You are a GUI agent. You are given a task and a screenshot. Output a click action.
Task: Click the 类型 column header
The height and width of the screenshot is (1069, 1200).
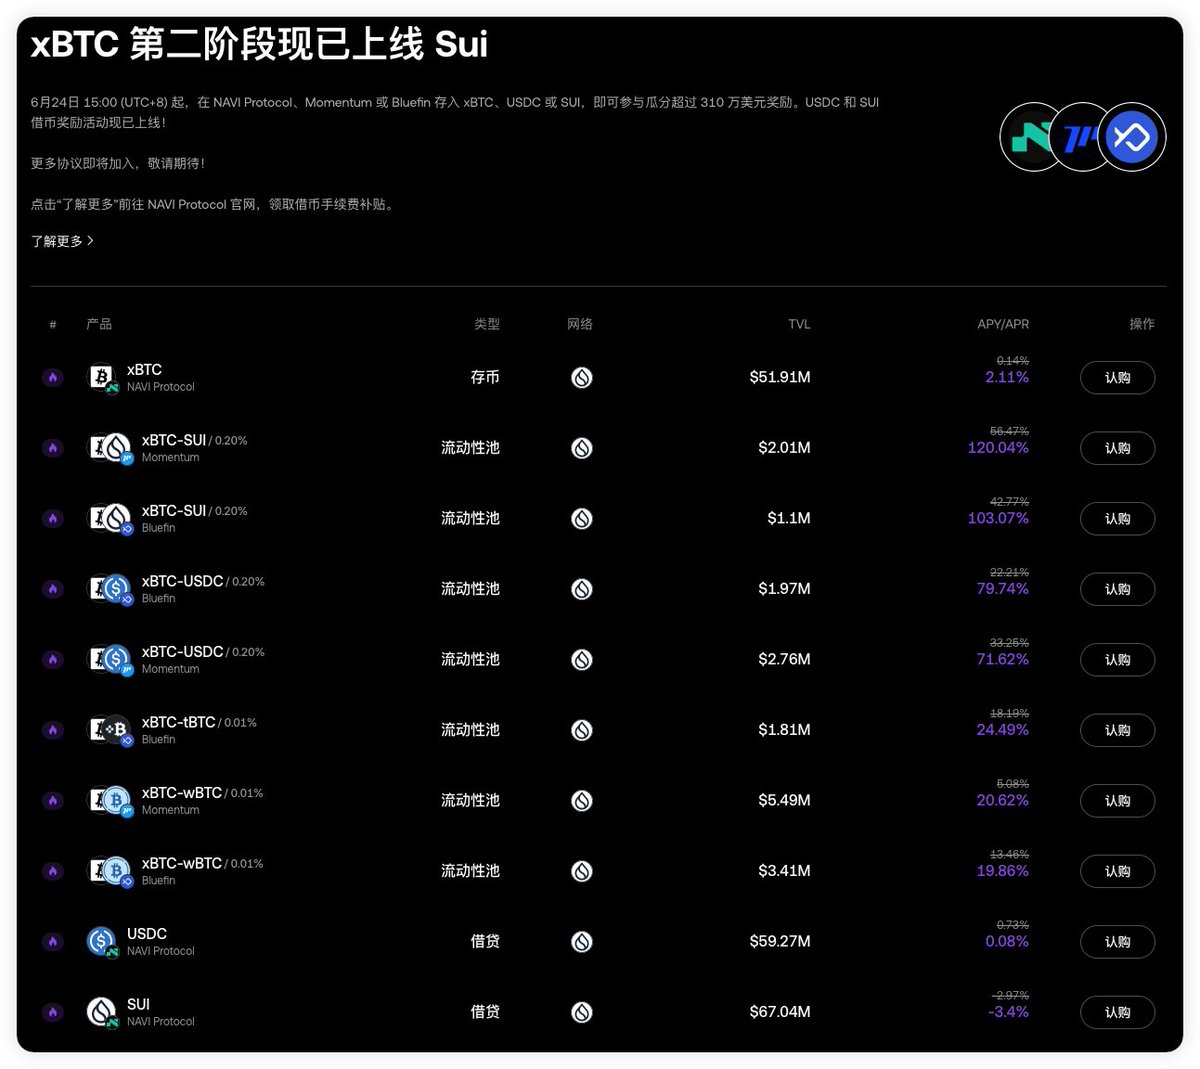click(487, 324)
